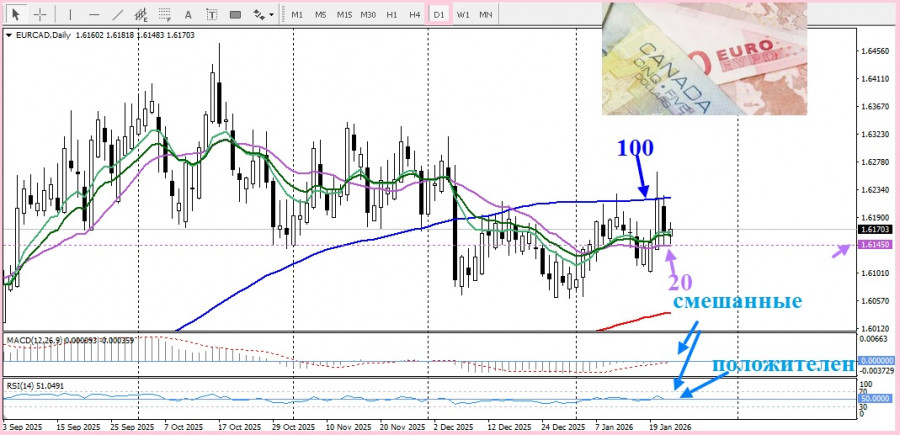Select the trendline drawing tool
The image size is (900, 435).
(117, 14)
